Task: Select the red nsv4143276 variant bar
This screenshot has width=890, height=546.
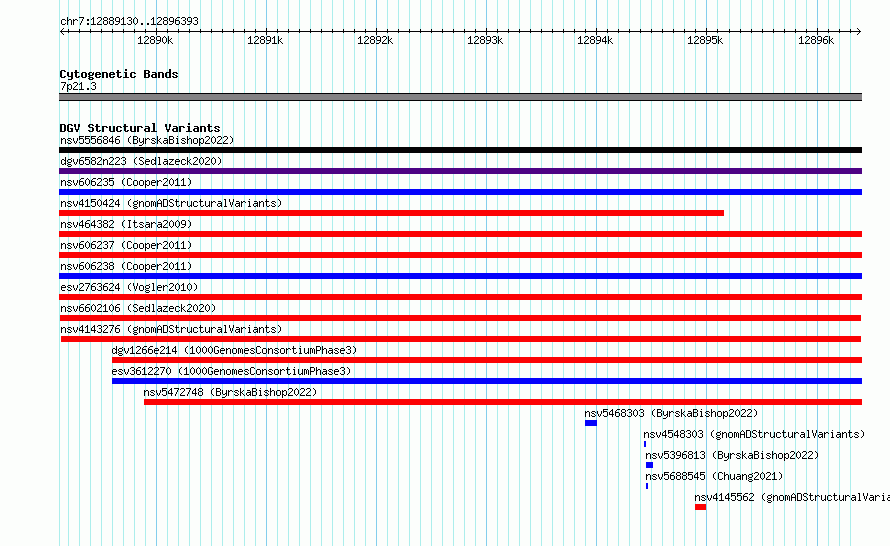Action: 461,339
